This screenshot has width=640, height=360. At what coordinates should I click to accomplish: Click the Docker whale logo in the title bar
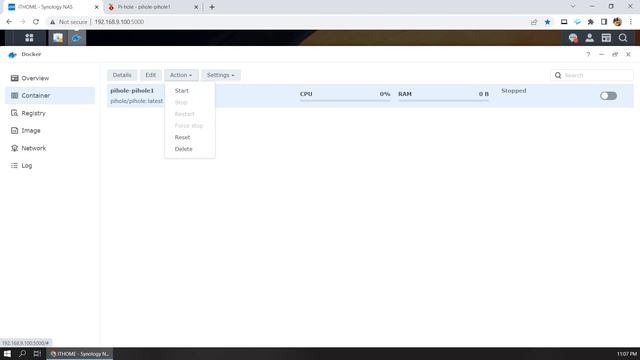point(12,54)
